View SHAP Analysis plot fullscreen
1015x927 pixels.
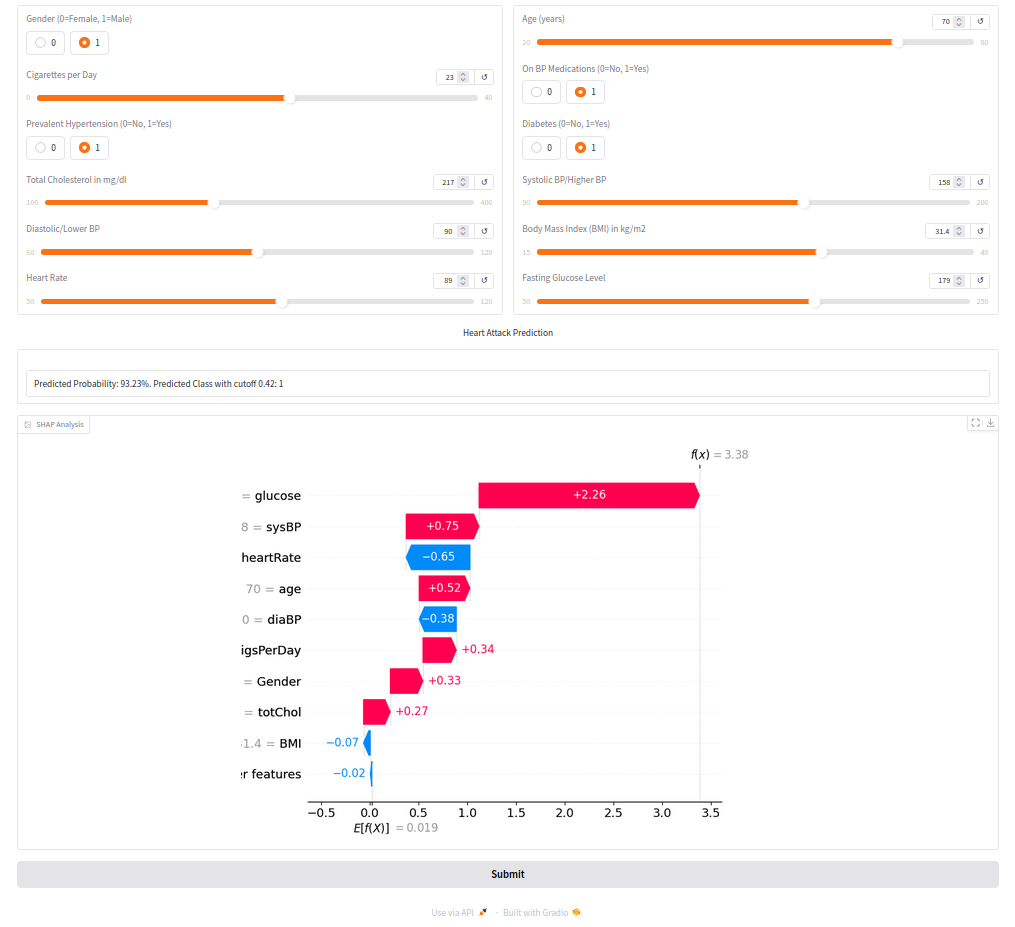pos(975,423)
